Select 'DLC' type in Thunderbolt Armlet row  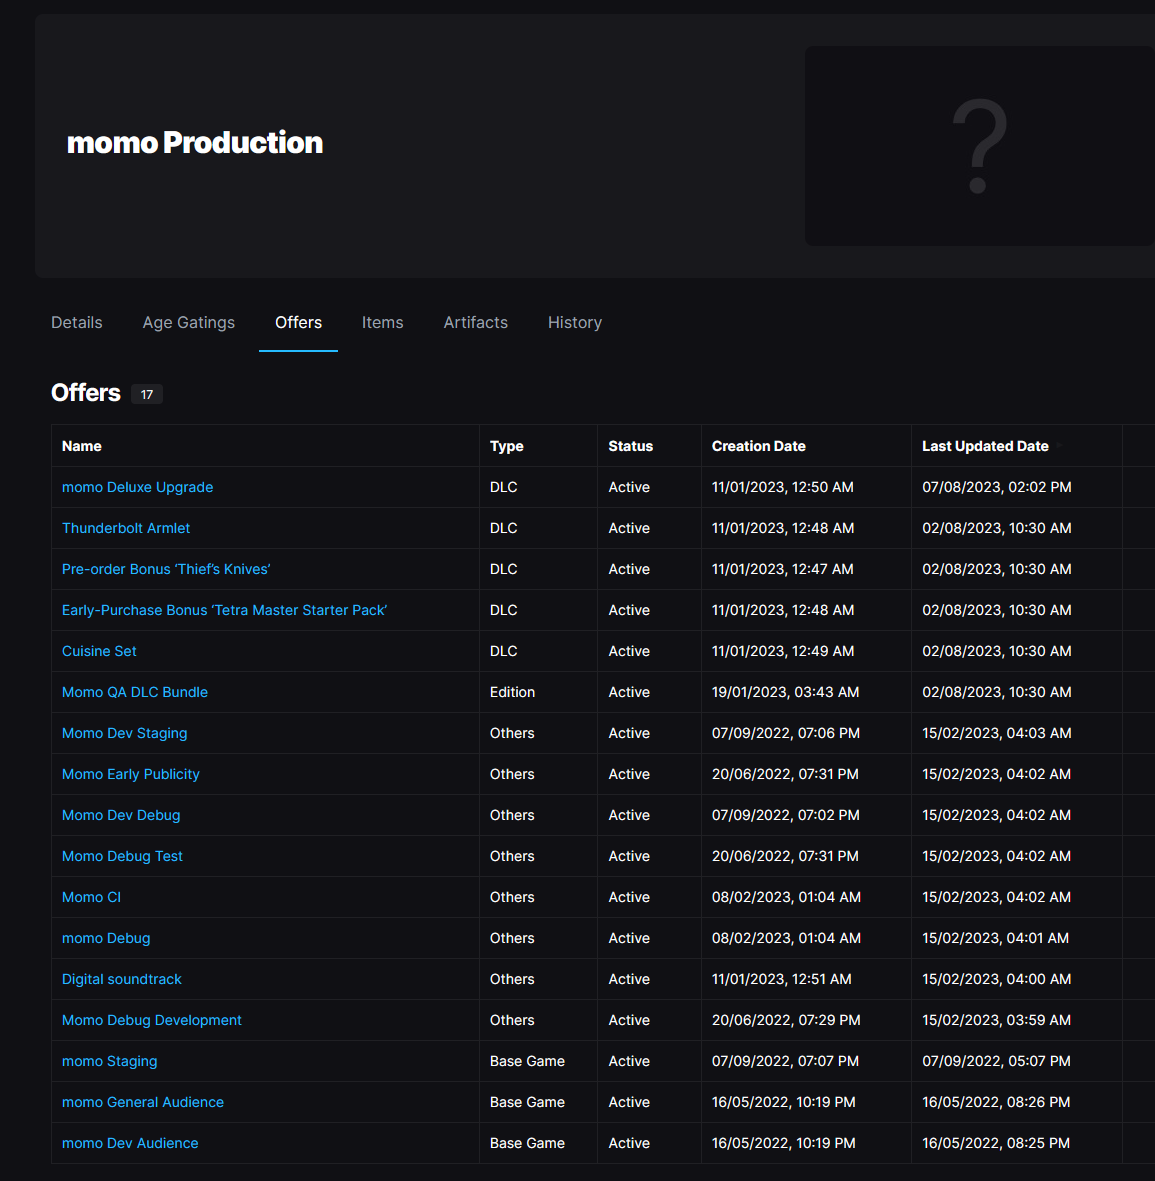pos(503,528)
